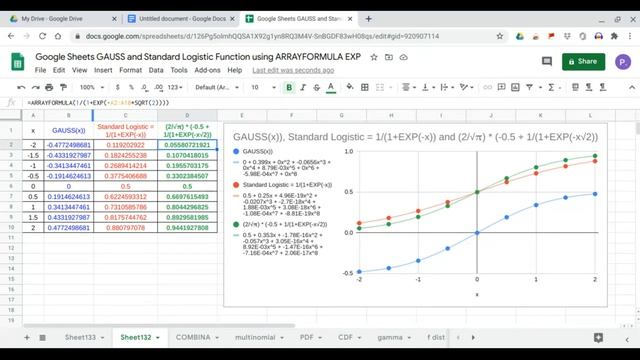Viewport: 640px width, 360px height.
Task: Bookmark page with star icon
Action: click(500, 36)
